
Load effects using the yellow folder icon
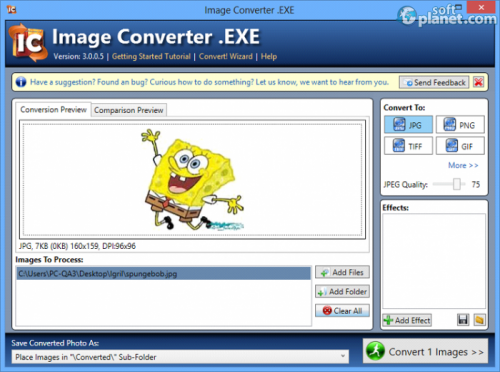pyautogui.click(x=479, y=320)
